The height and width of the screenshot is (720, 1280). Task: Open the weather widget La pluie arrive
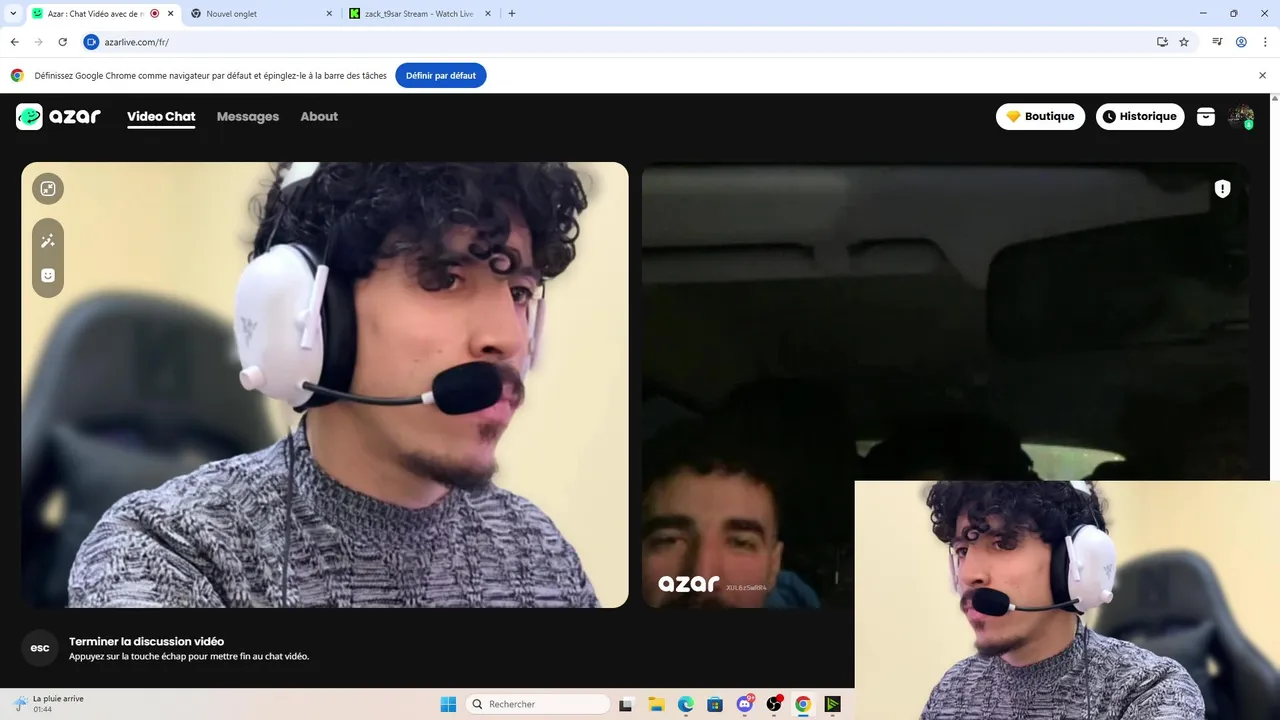coord(48,704)
